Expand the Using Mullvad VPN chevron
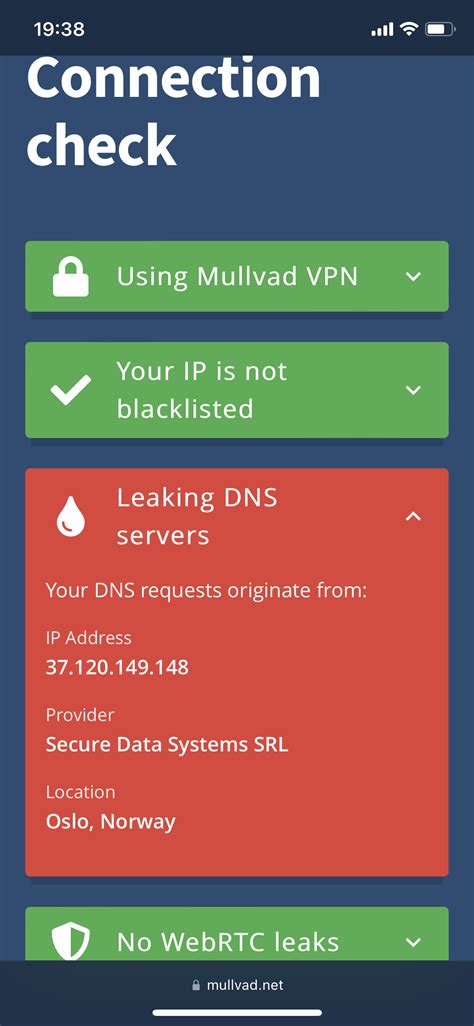 point(413,277)
